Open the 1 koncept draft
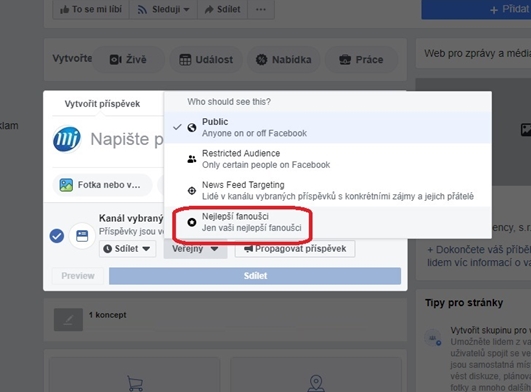The height and width of the screenshot is (392, 531). pos(107,315)
